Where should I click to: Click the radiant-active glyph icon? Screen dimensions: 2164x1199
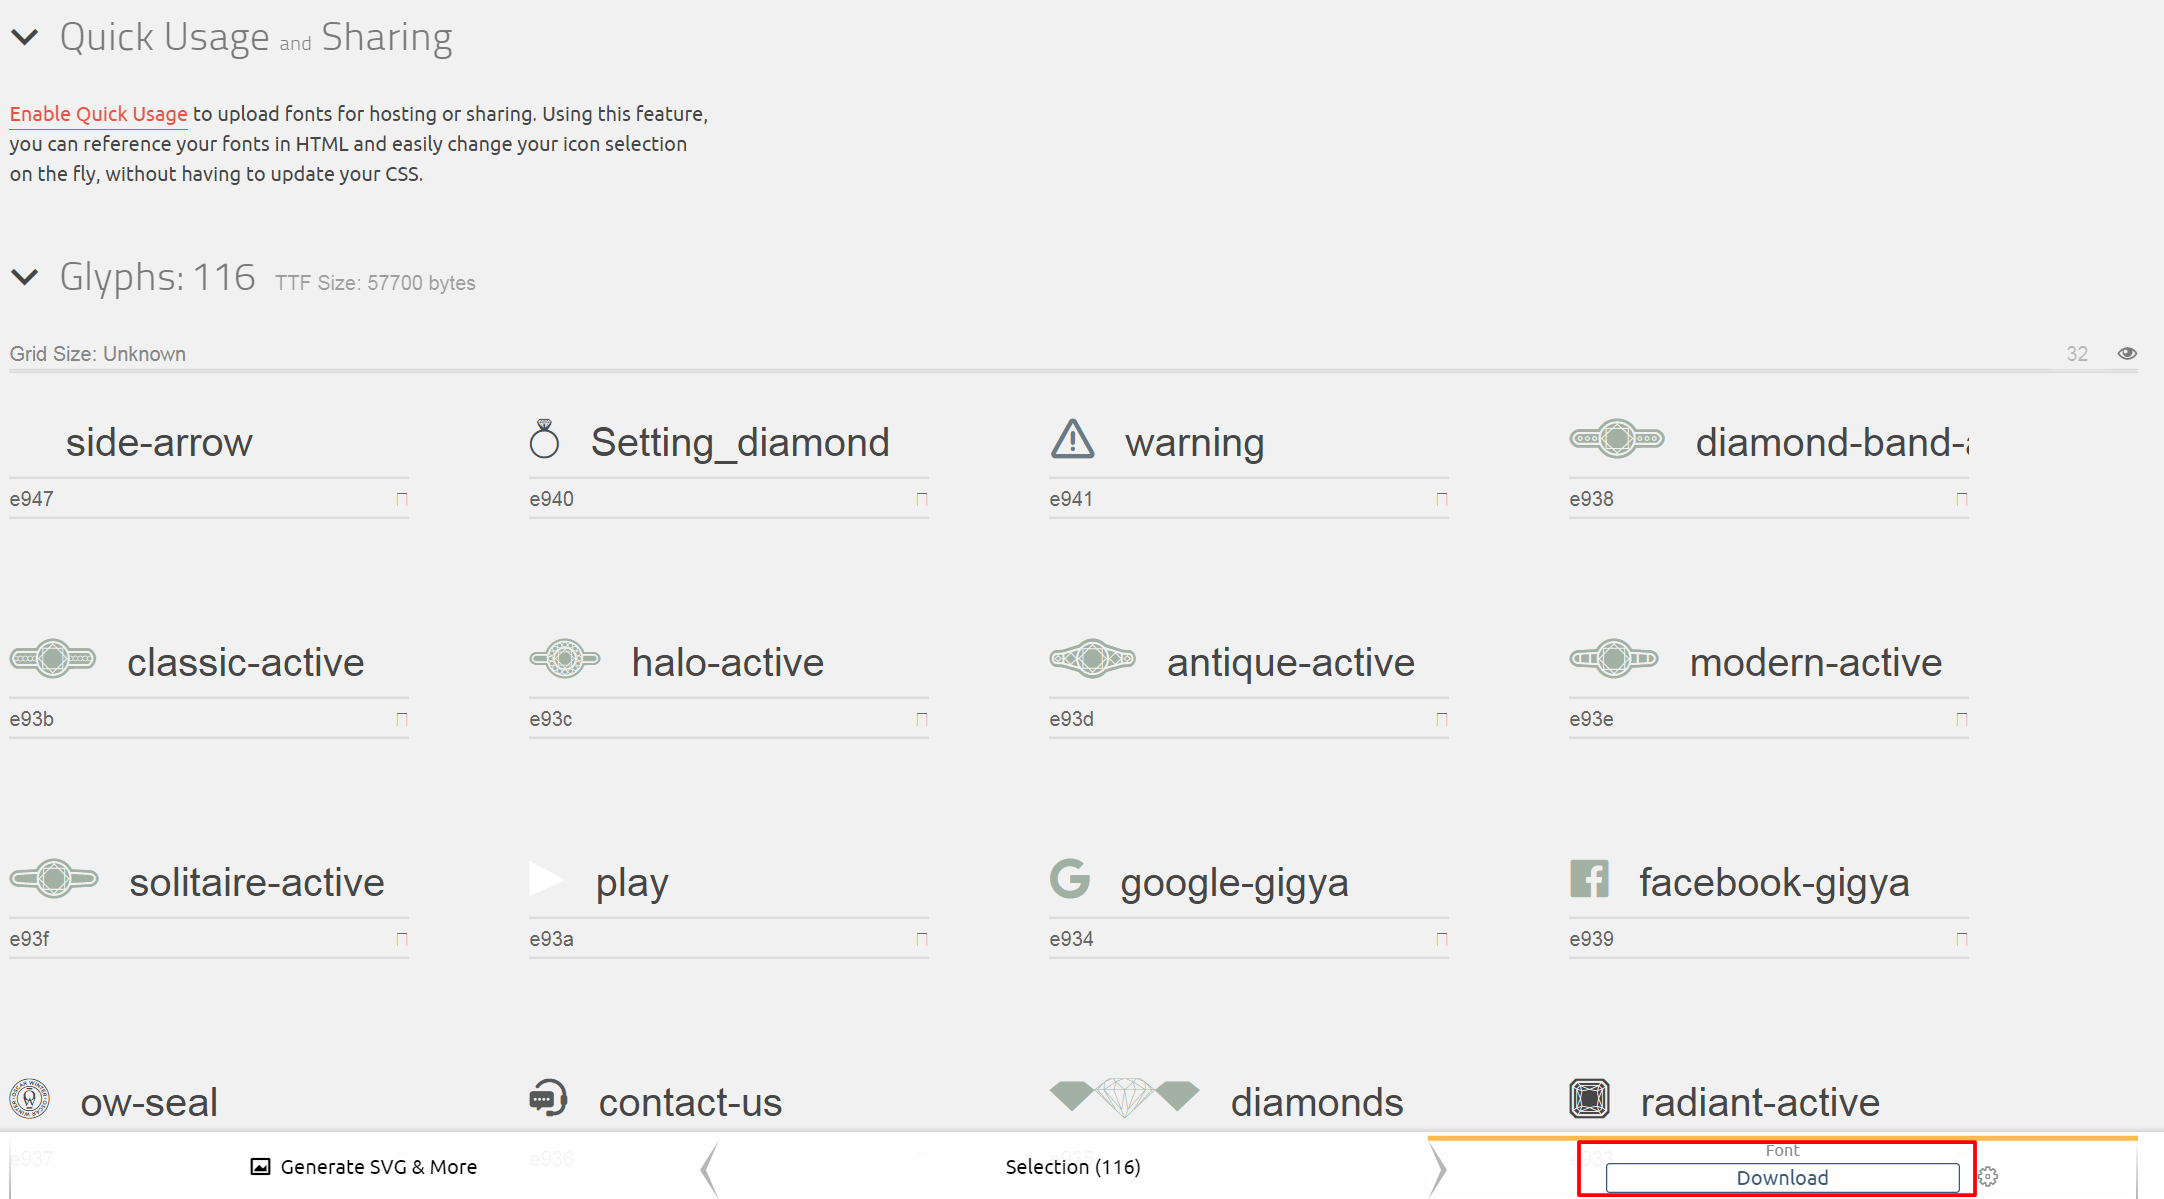(x=1589, y=1097)
